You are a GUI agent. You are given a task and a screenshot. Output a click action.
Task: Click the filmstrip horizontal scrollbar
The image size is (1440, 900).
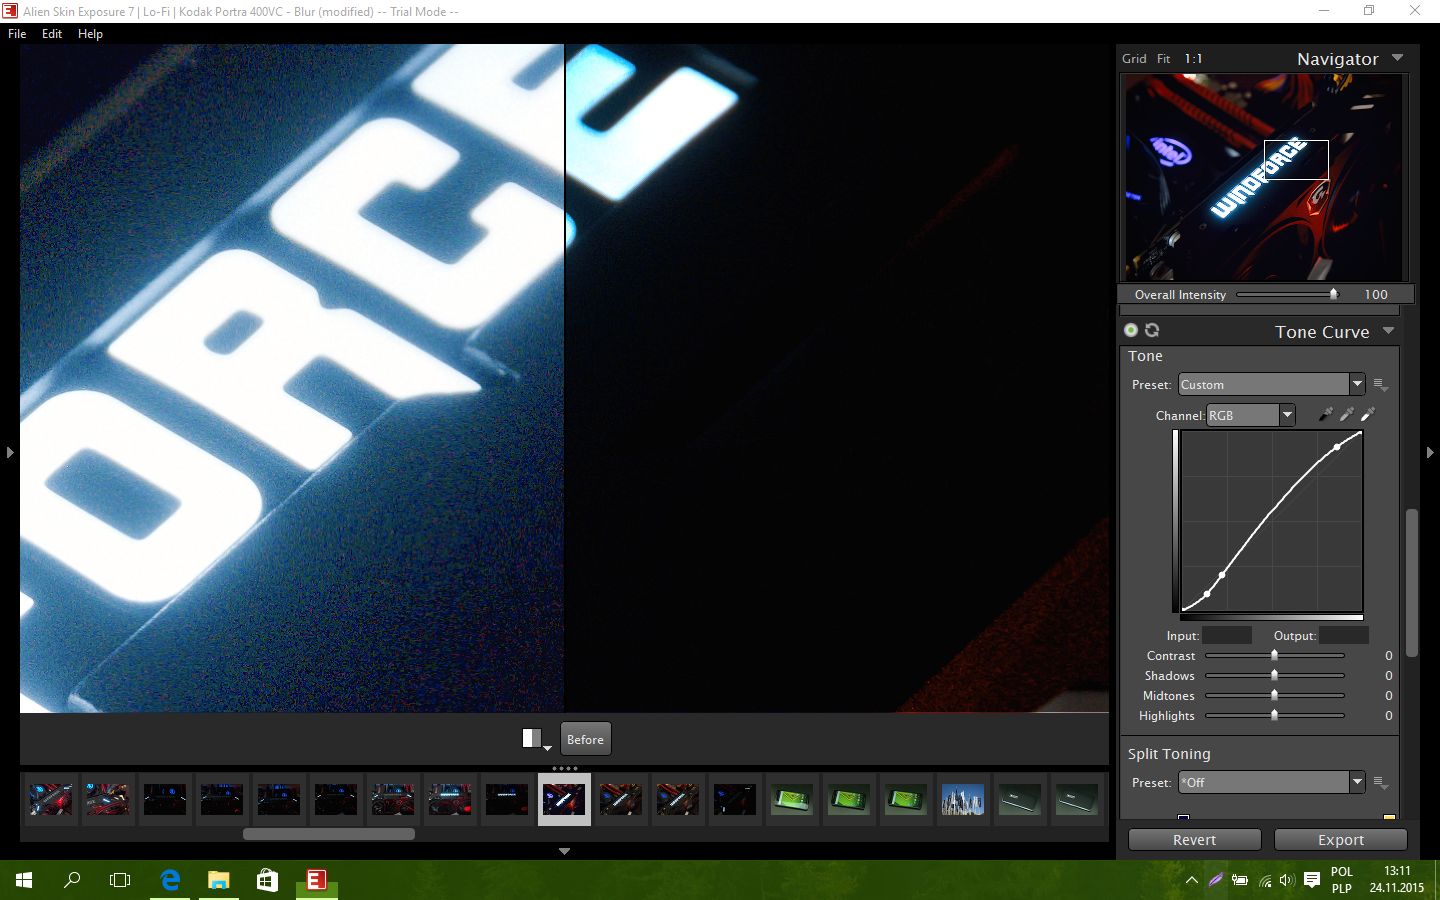[329, 834]
